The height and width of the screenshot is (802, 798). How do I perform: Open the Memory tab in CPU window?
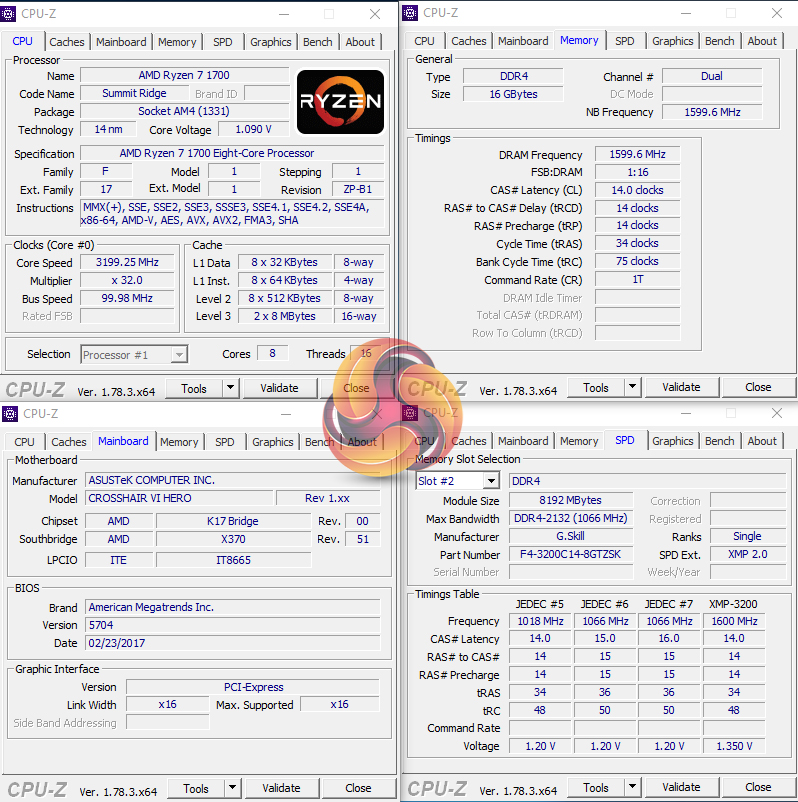tap(177, 42)
